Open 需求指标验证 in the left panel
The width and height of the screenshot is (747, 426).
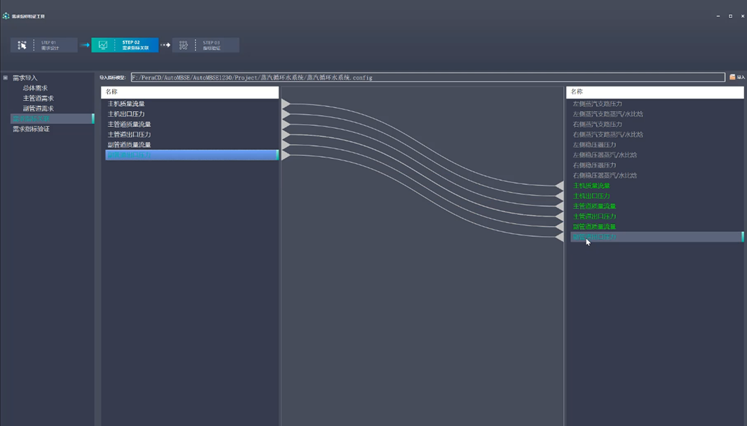tap(31, 129)
